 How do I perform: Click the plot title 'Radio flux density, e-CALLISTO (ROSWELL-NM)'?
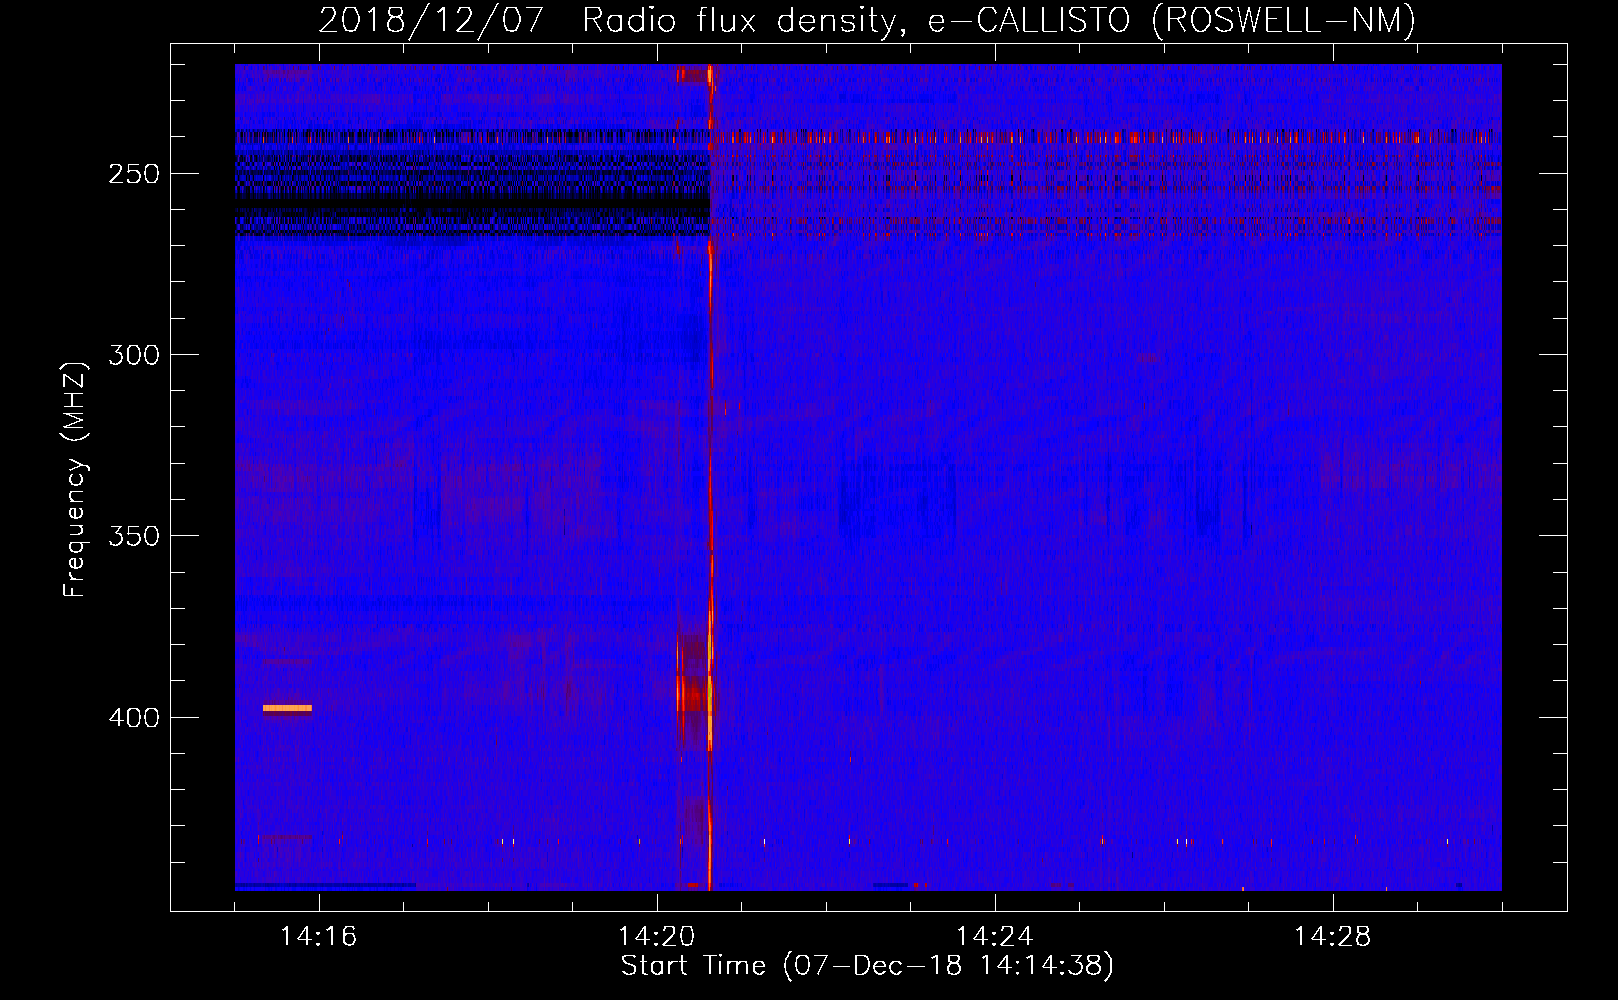999,20
